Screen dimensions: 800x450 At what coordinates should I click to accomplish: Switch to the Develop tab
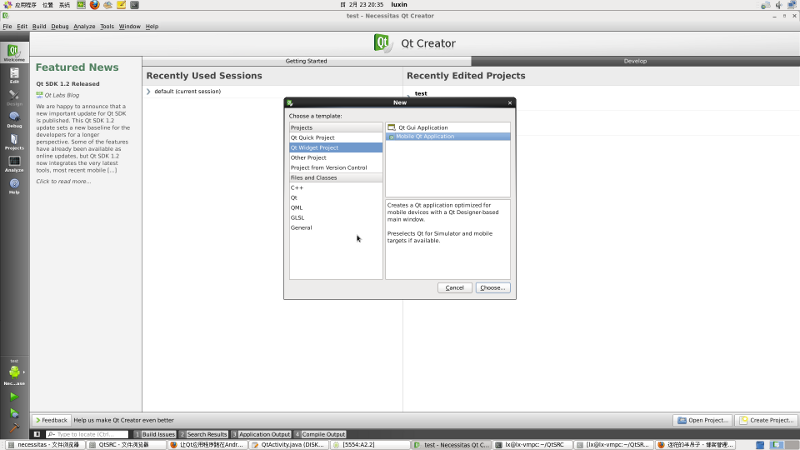click(635, 61)
